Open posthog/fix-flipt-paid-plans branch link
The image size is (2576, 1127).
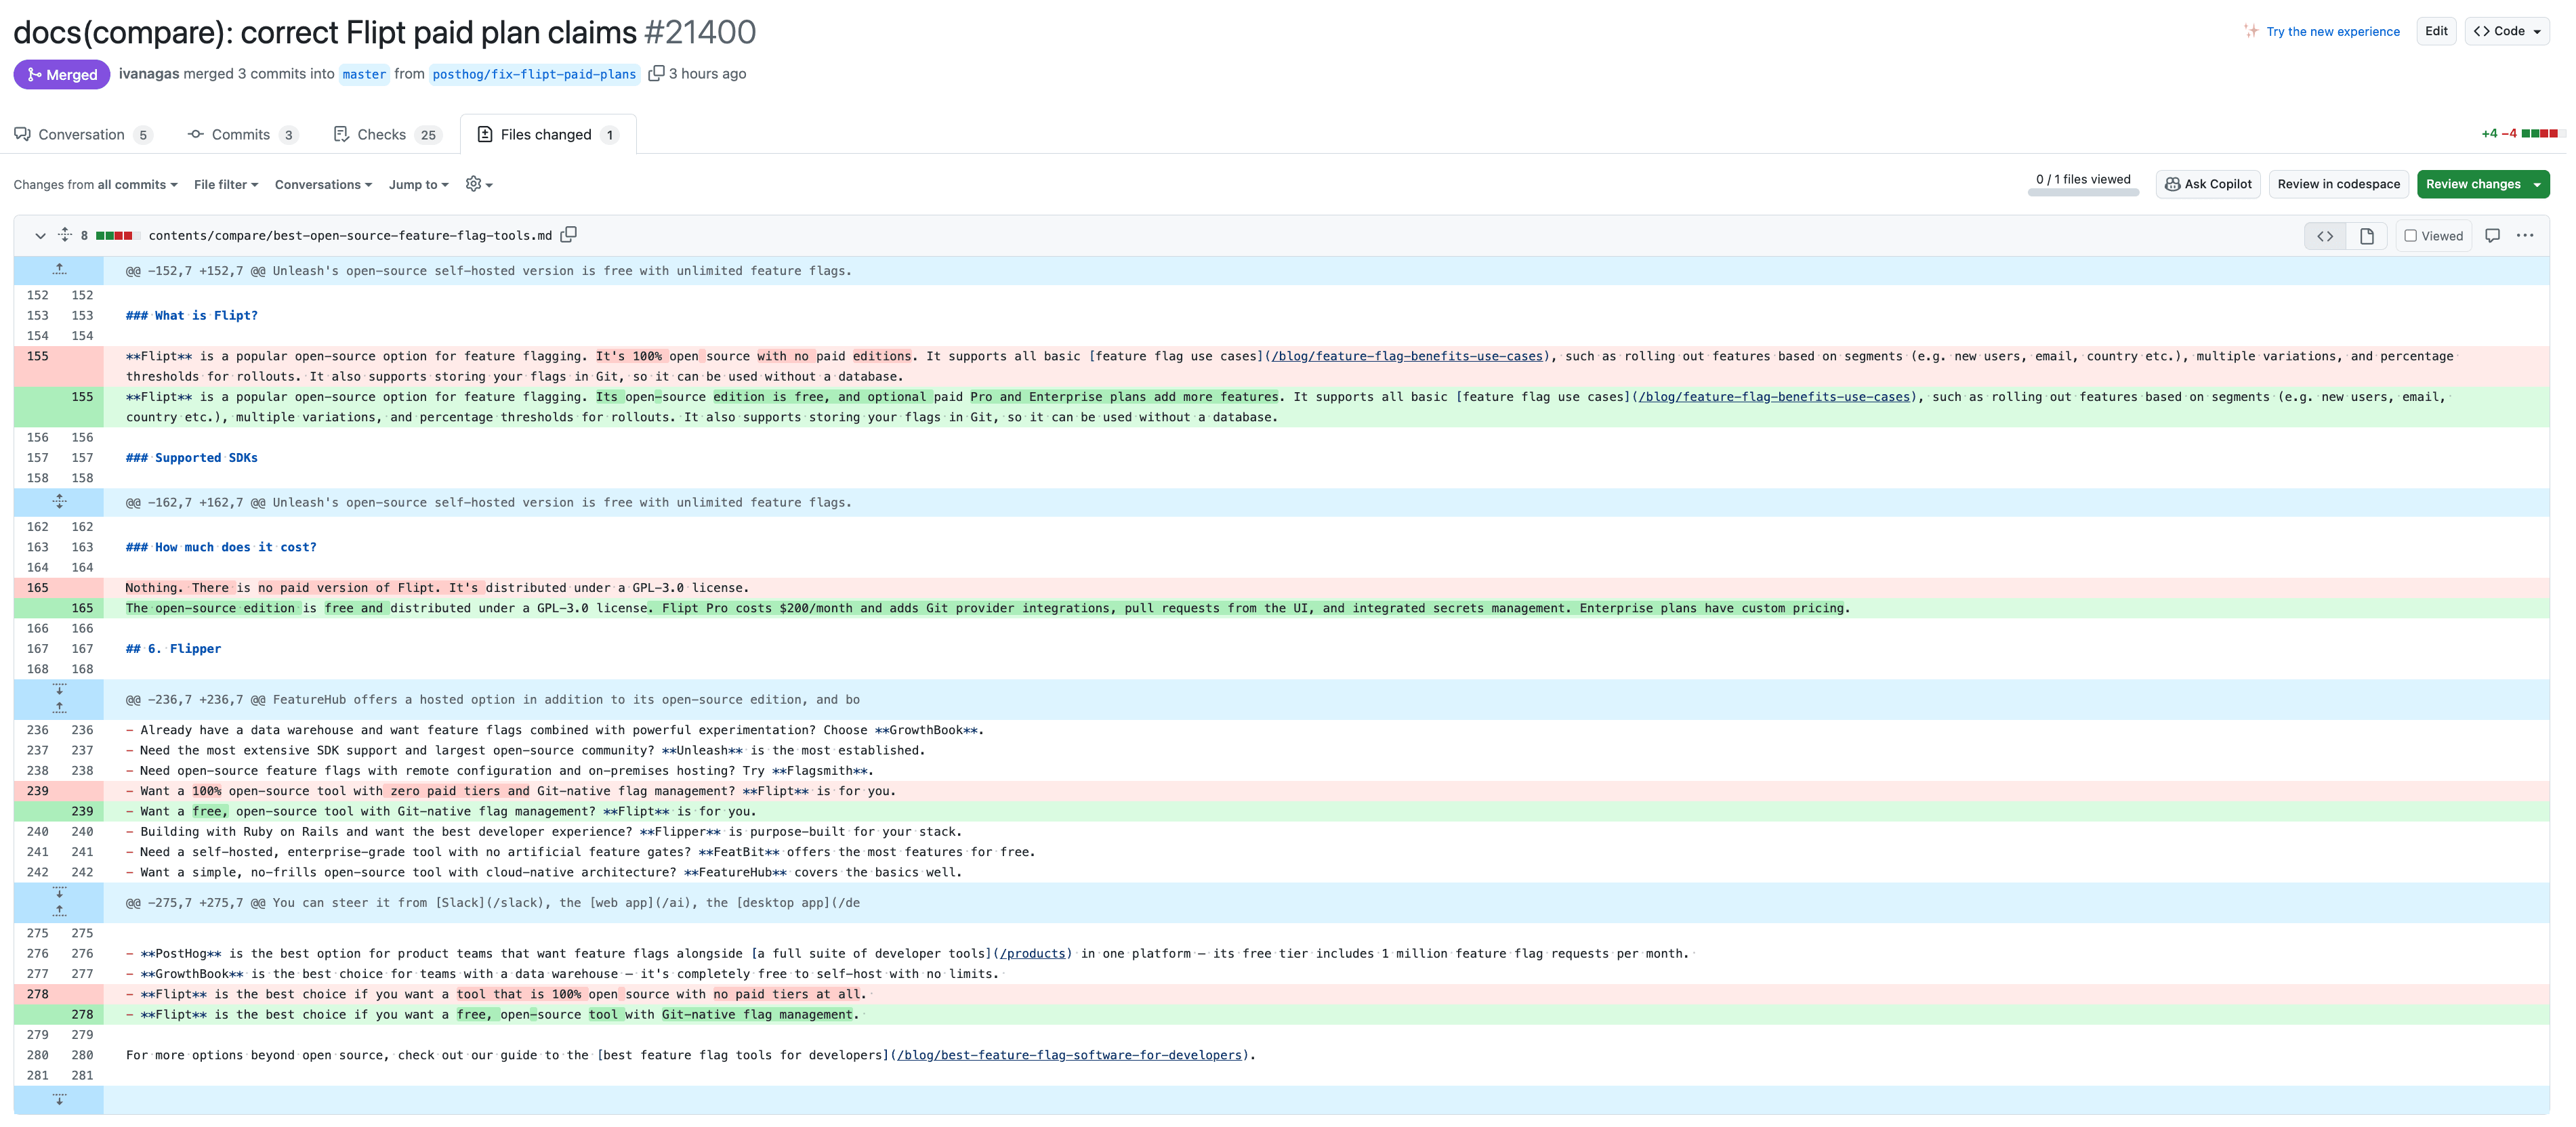pyautogui.click(x=534, y=74)
